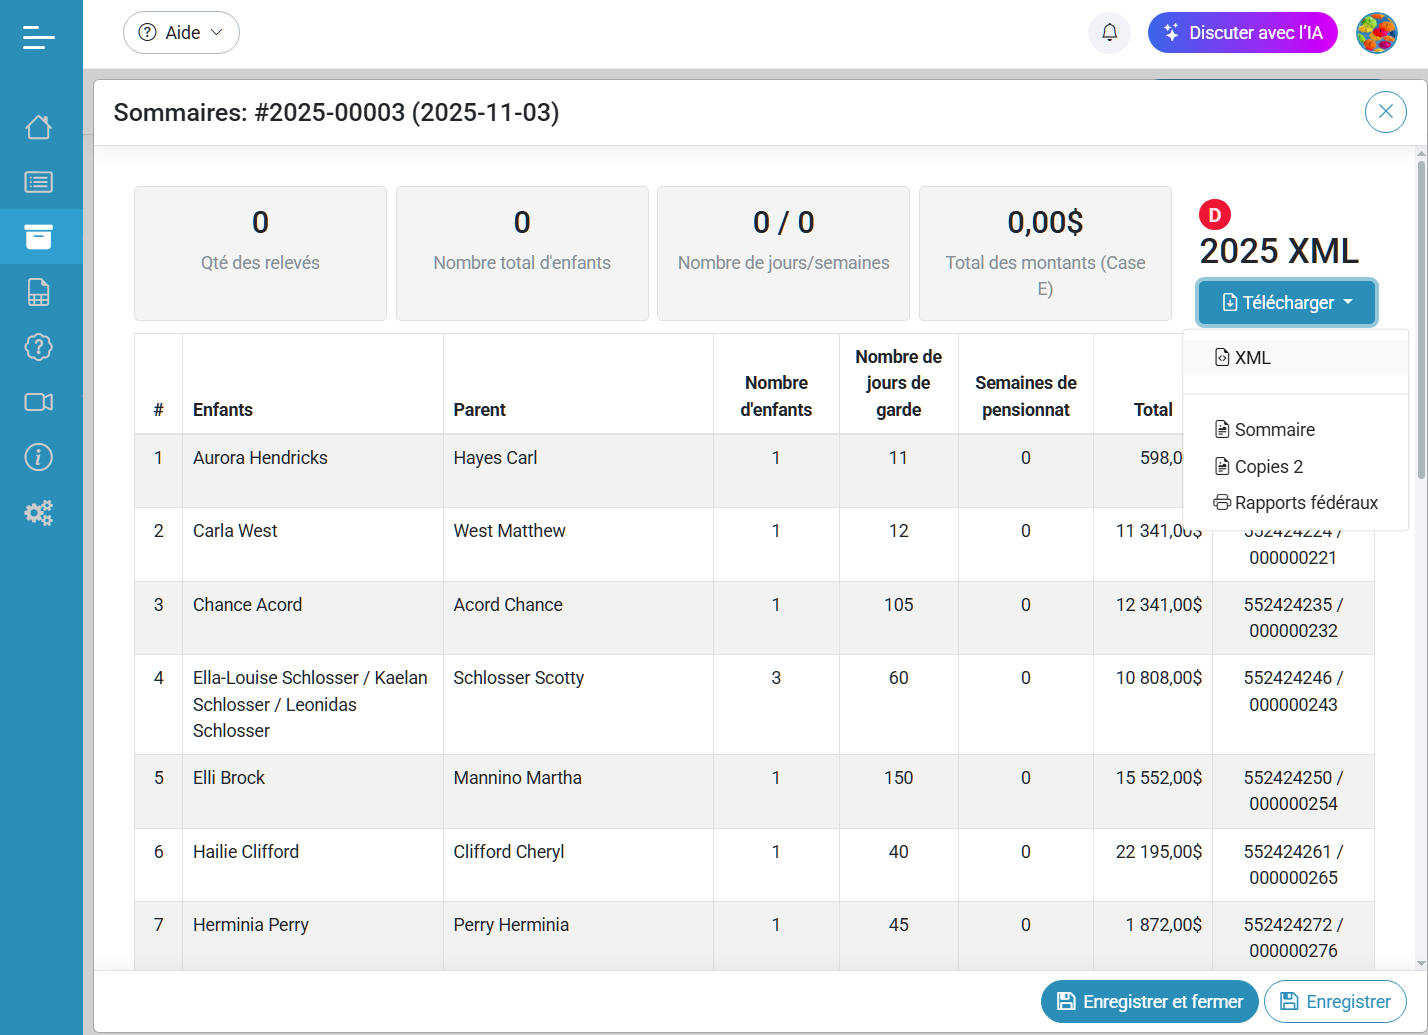The height and width of the screenshot is (1035, 1428).
Task: Open the info circle sidebar icon
Action: [38, 457]
